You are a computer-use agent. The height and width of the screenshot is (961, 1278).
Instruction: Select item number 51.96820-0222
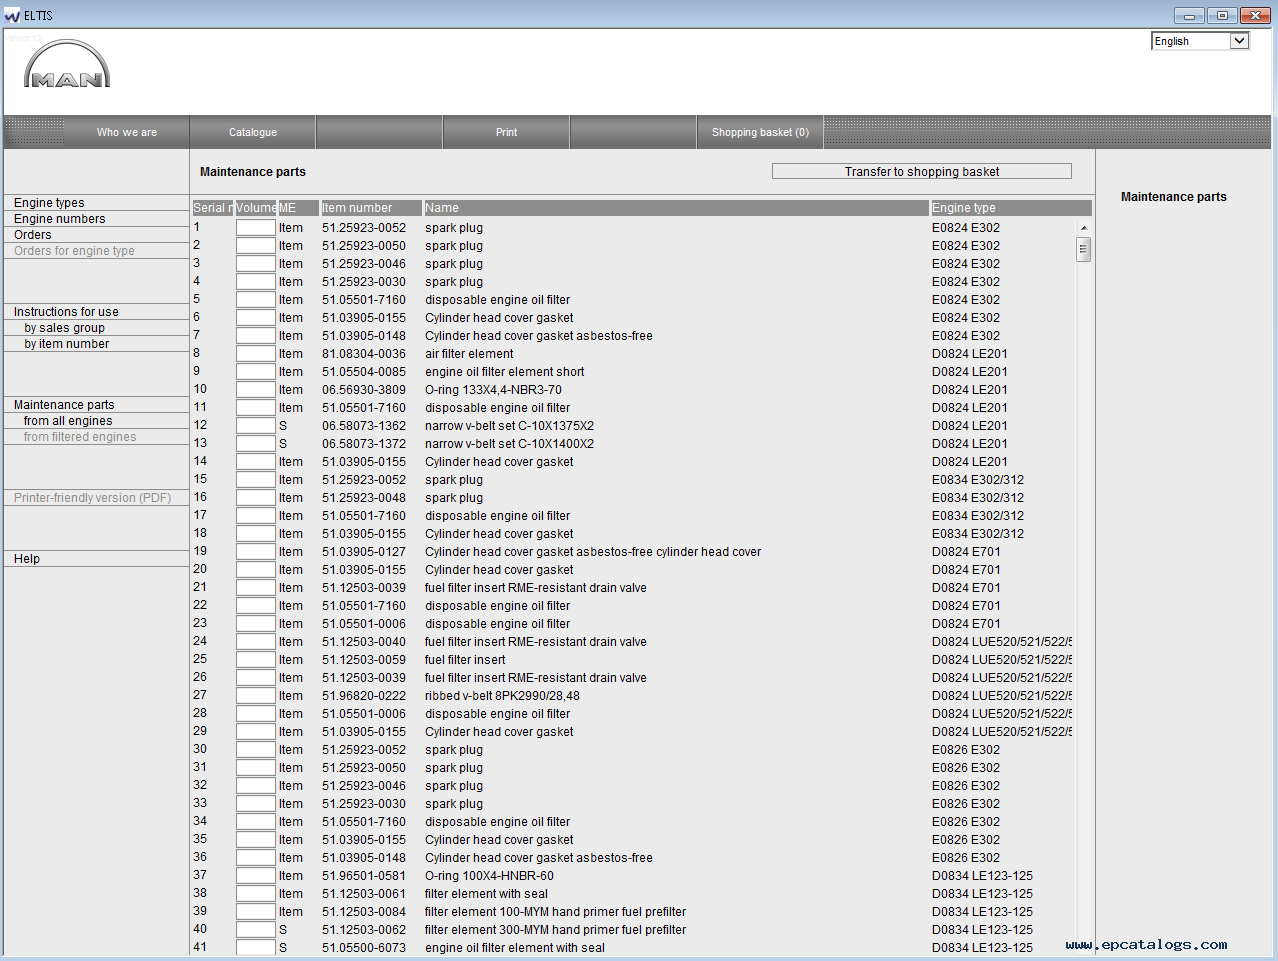[x=364, y=696]
